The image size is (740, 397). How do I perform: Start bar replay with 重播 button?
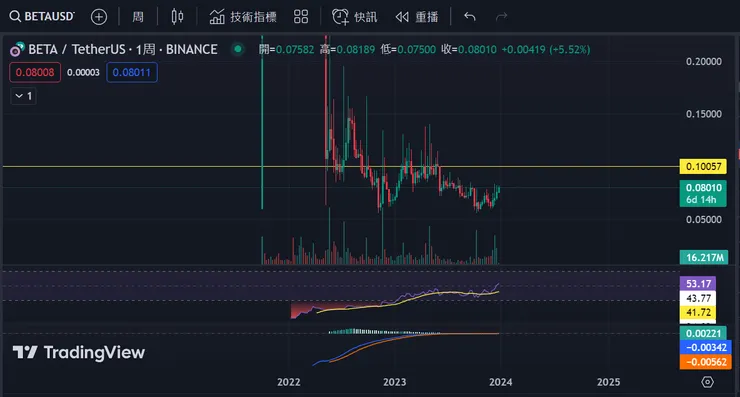(417, 17)
